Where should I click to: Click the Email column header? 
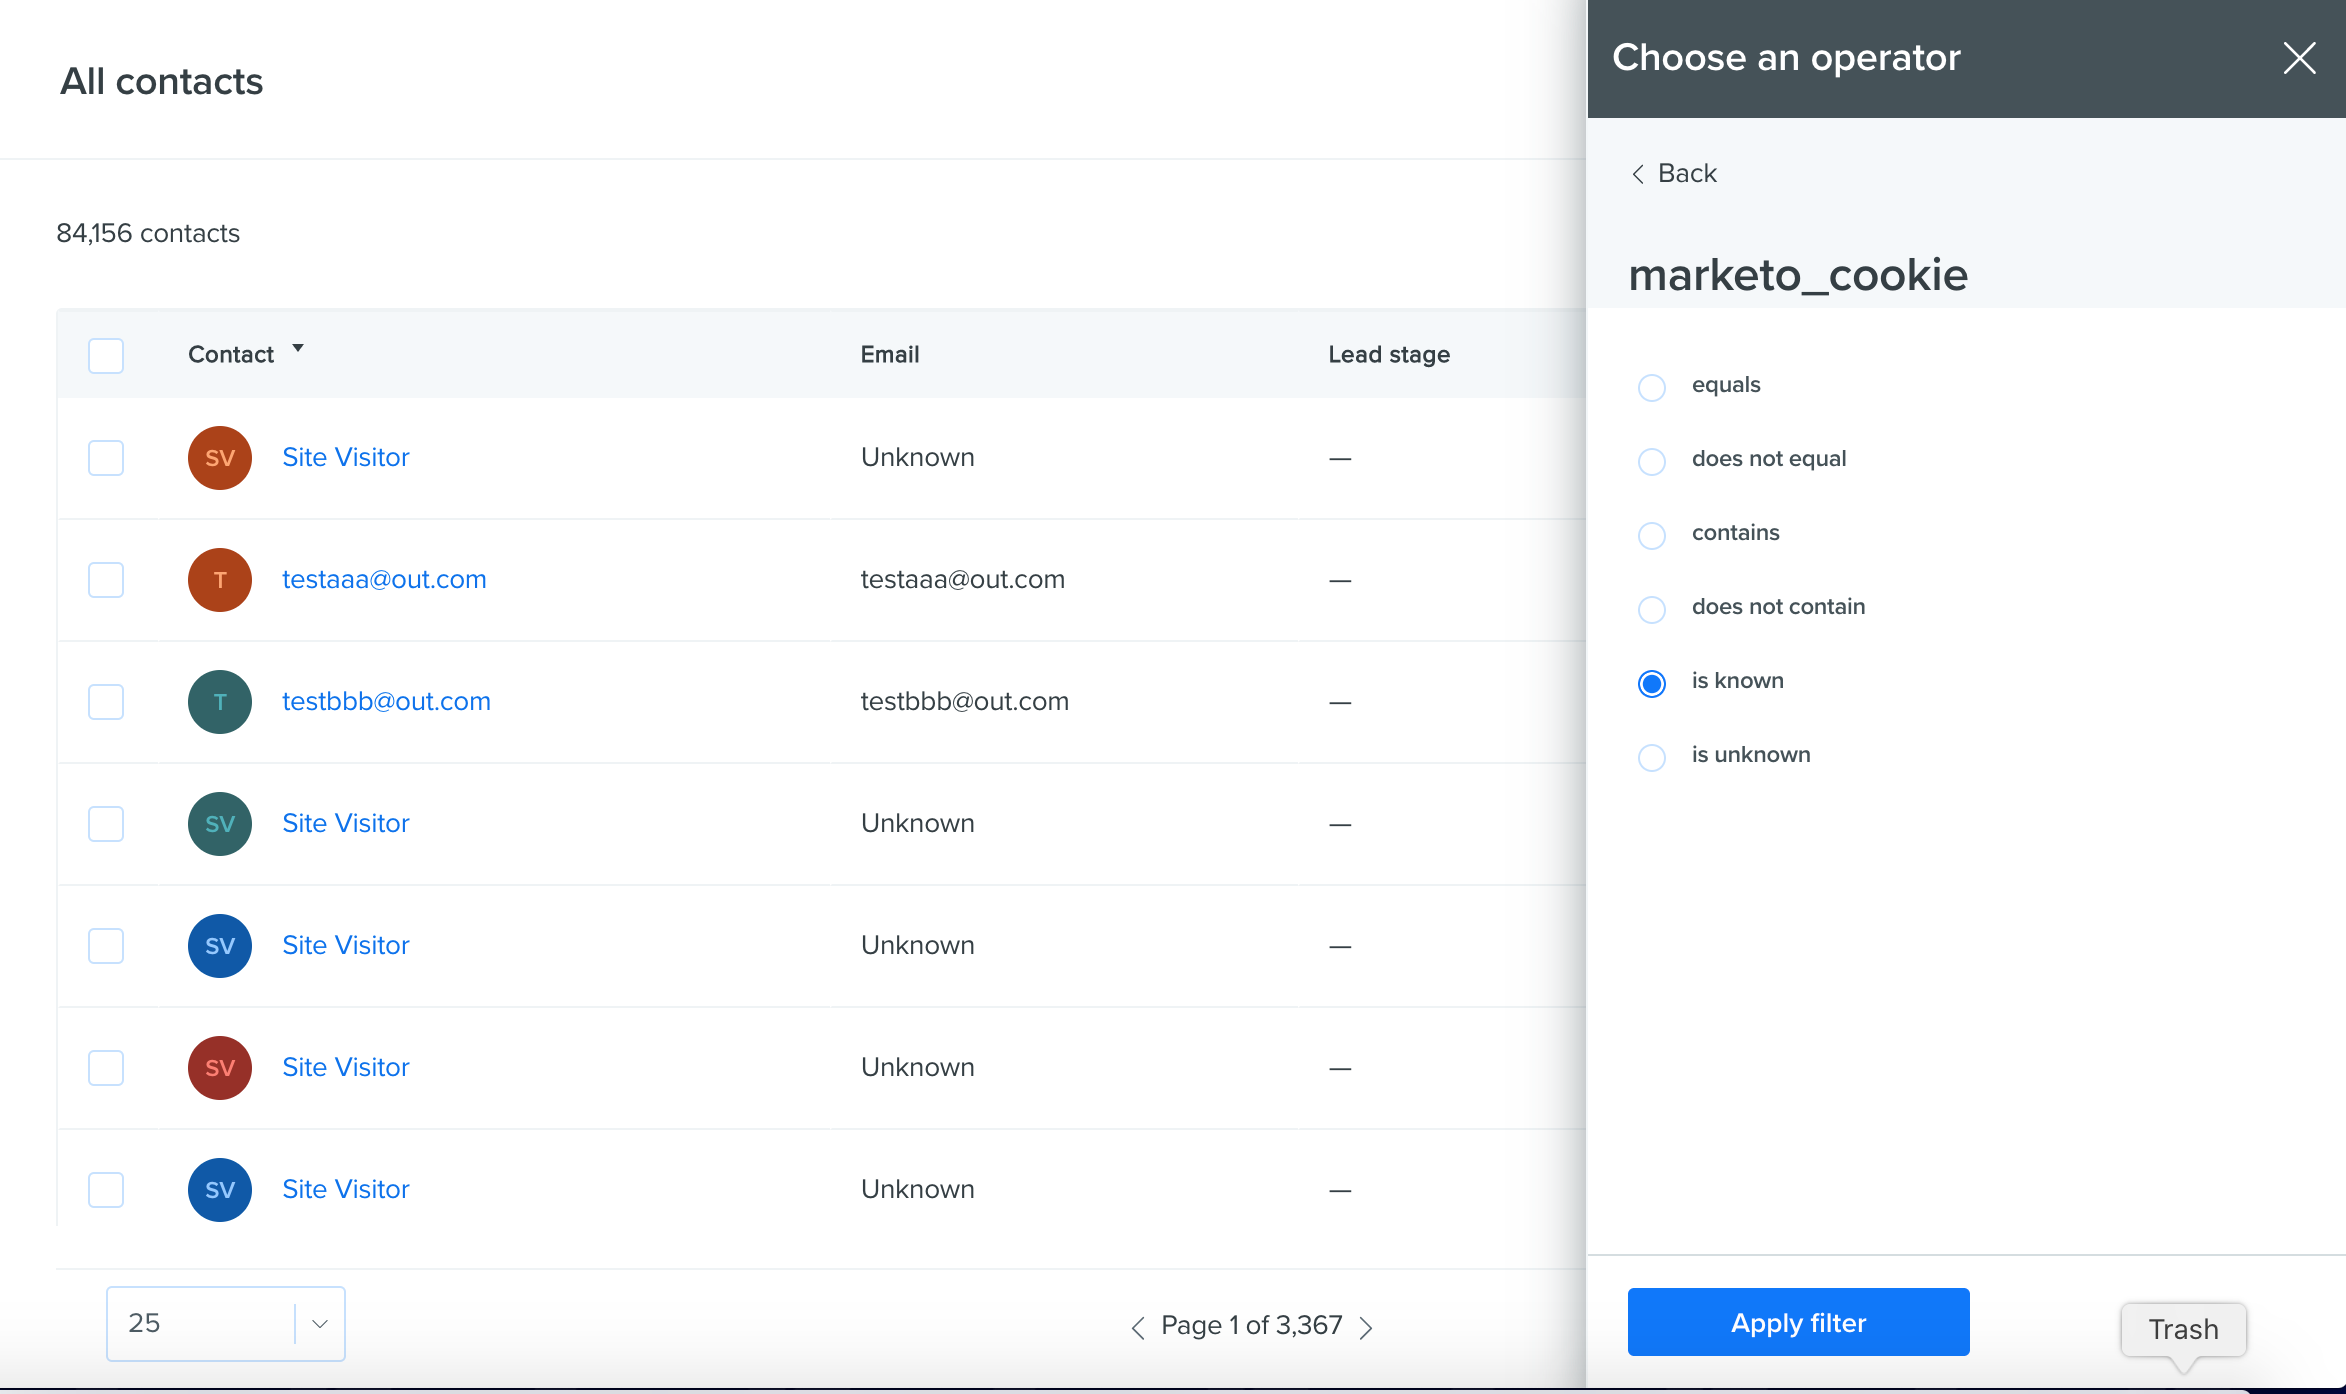(x=889, y=354)
